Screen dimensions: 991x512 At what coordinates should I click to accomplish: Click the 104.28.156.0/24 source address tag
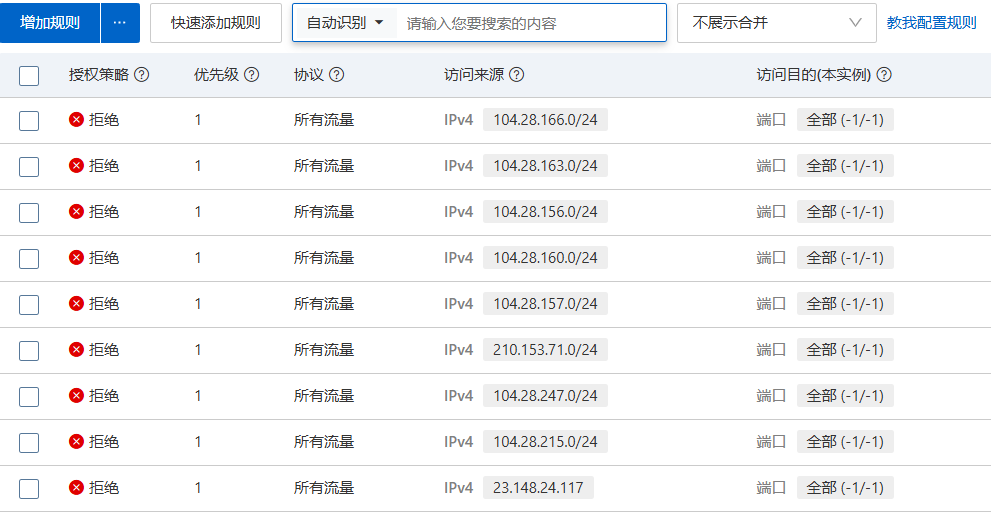click(545, 212)
